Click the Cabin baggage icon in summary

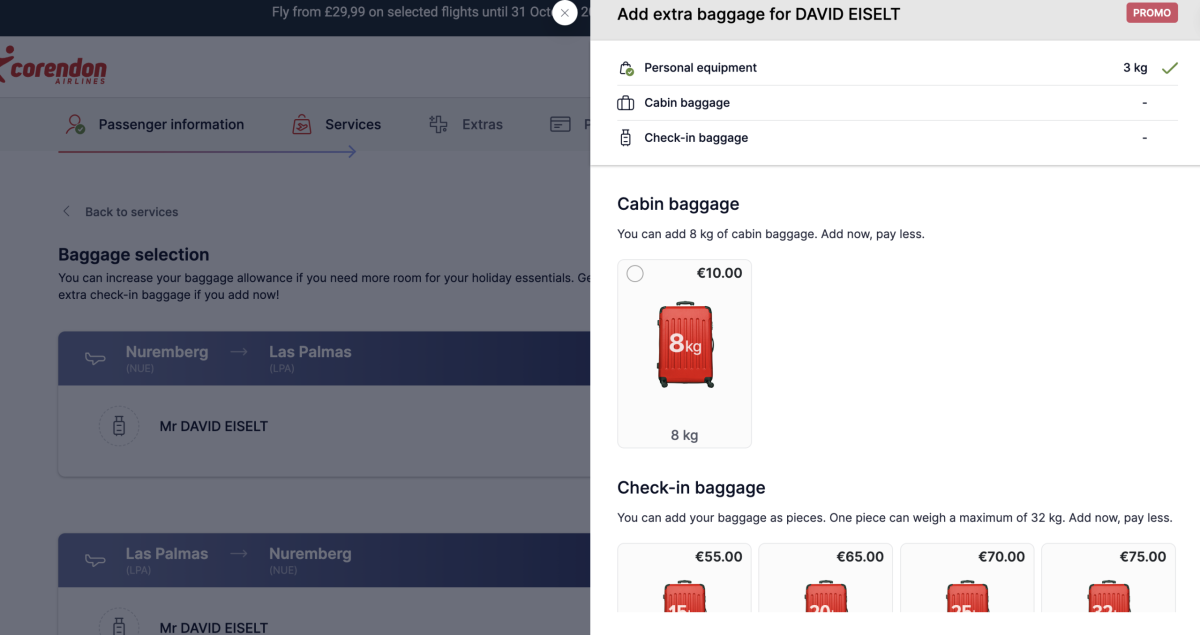coord(626,103)
